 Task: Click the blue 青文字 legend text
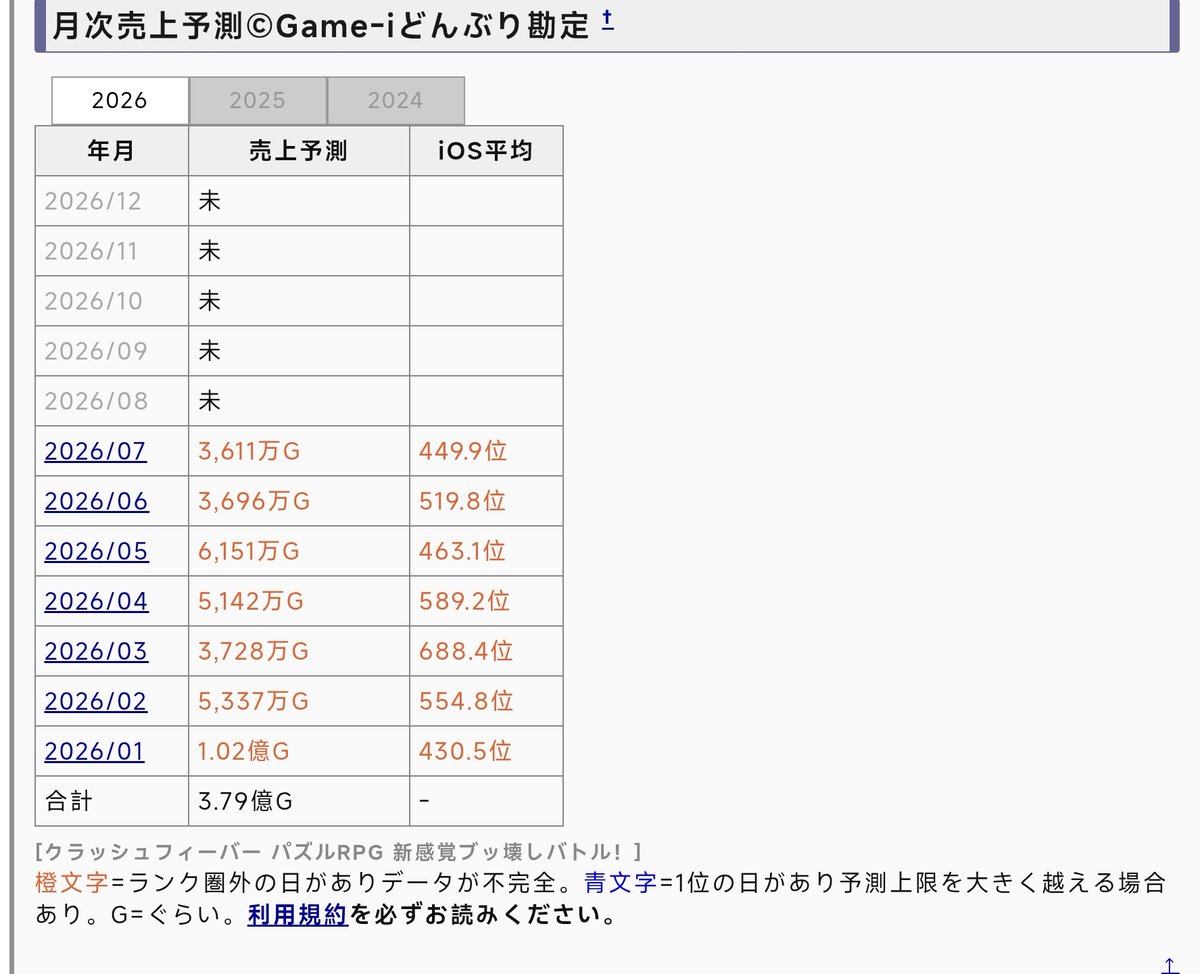click(x=621, y=883)
